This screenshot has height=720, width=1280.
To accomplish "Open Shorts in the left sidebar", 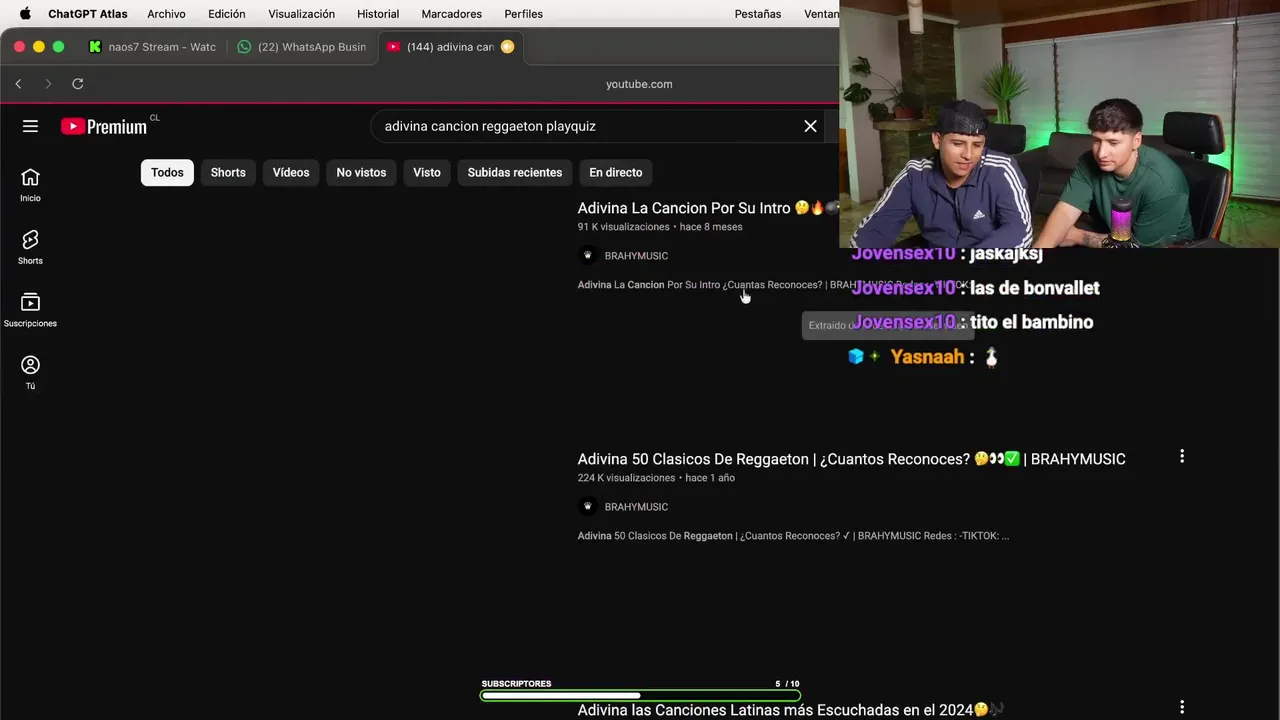I will [x=30, y=248].
